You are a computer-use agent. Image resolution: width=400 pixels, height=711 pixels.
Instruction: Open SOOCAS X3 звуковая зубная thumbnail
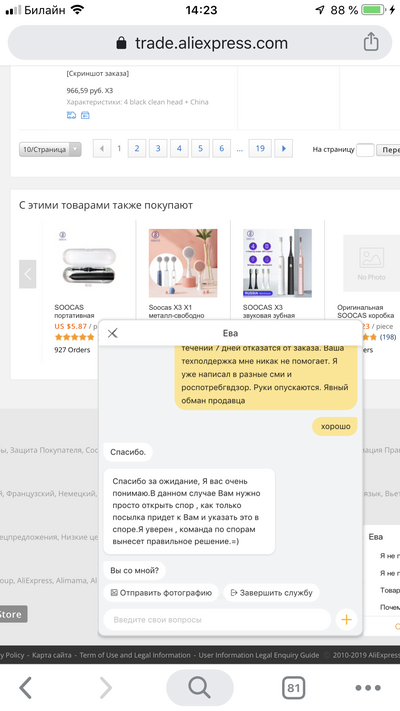pyautogui.click(x=277, y=263)
